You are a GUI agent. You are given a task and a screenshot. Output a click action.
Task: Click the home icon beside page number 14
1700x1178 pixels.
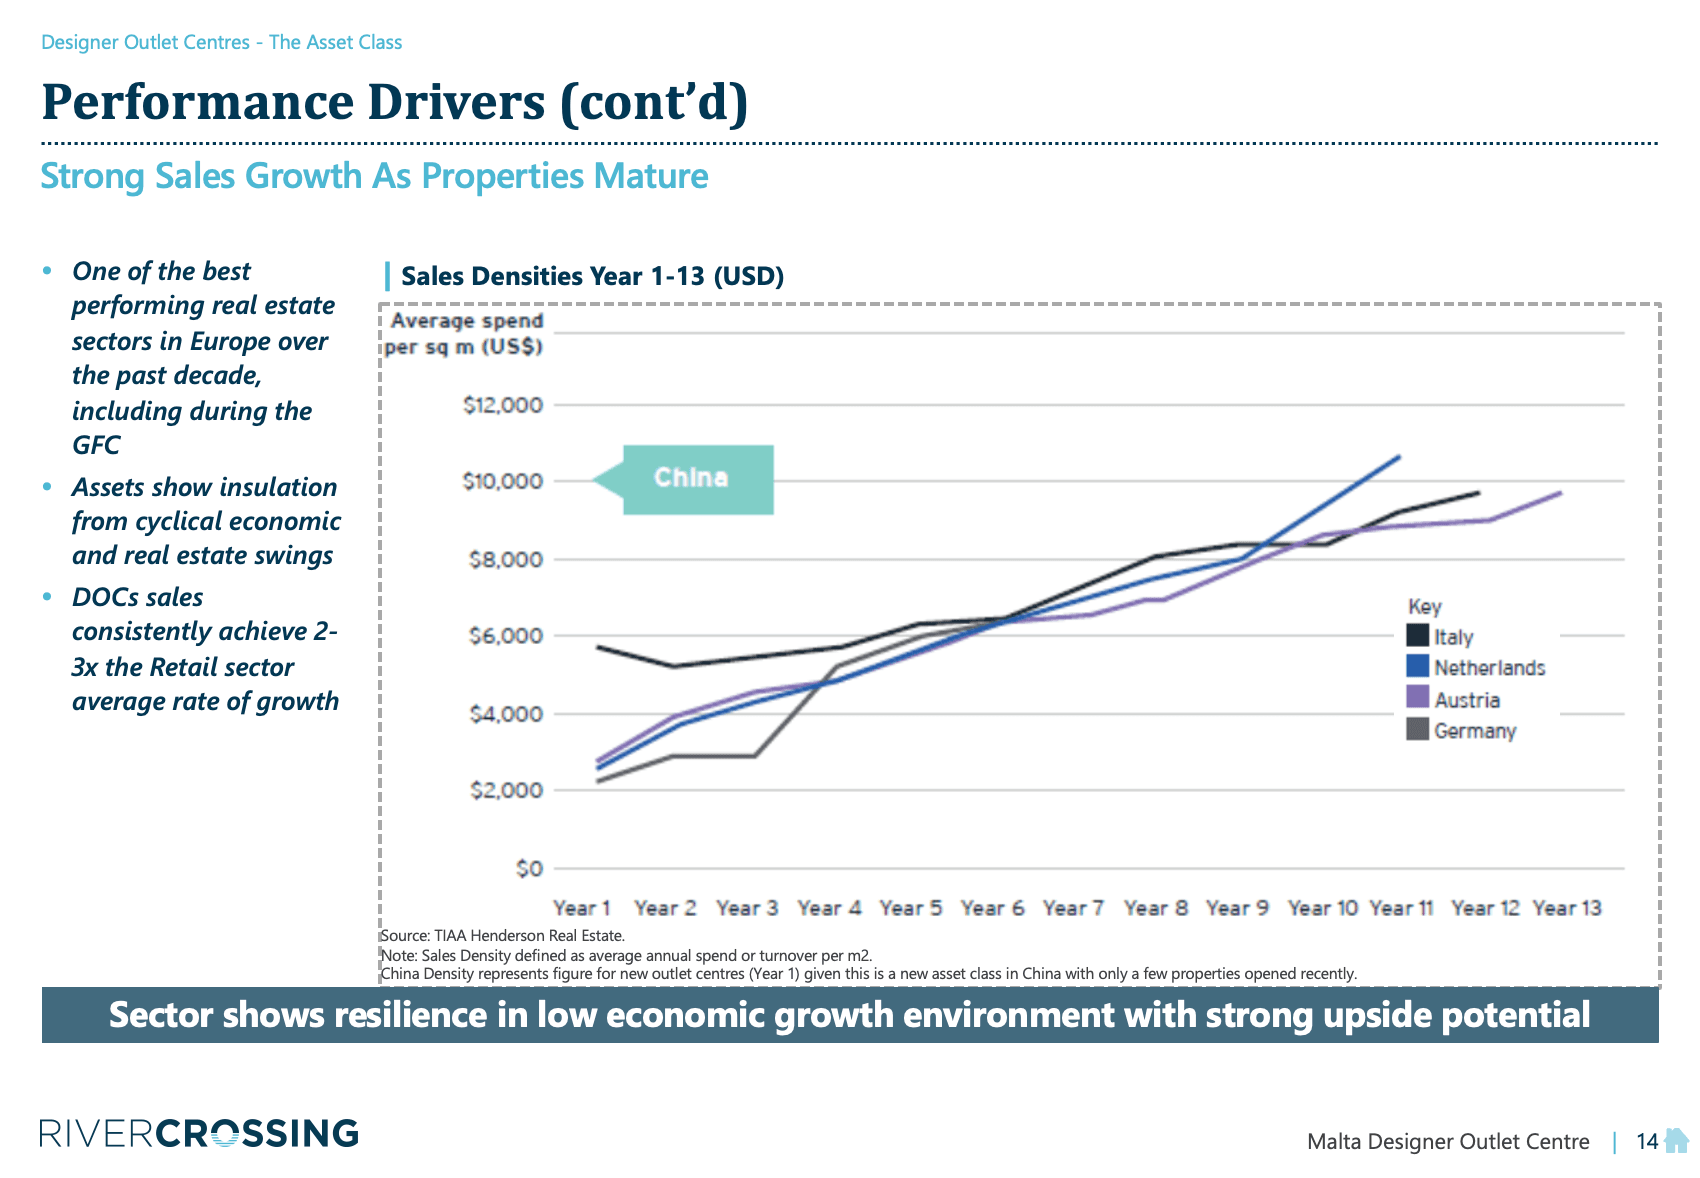coord(1677,1140)
